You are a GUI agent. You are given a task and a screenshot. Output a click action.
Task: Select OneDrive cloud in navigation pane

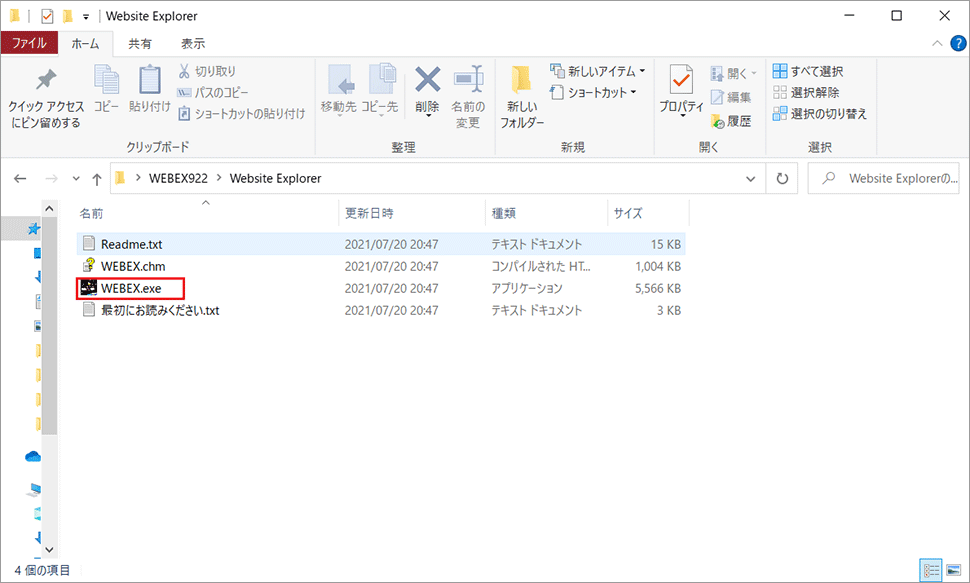pos(33,457)
